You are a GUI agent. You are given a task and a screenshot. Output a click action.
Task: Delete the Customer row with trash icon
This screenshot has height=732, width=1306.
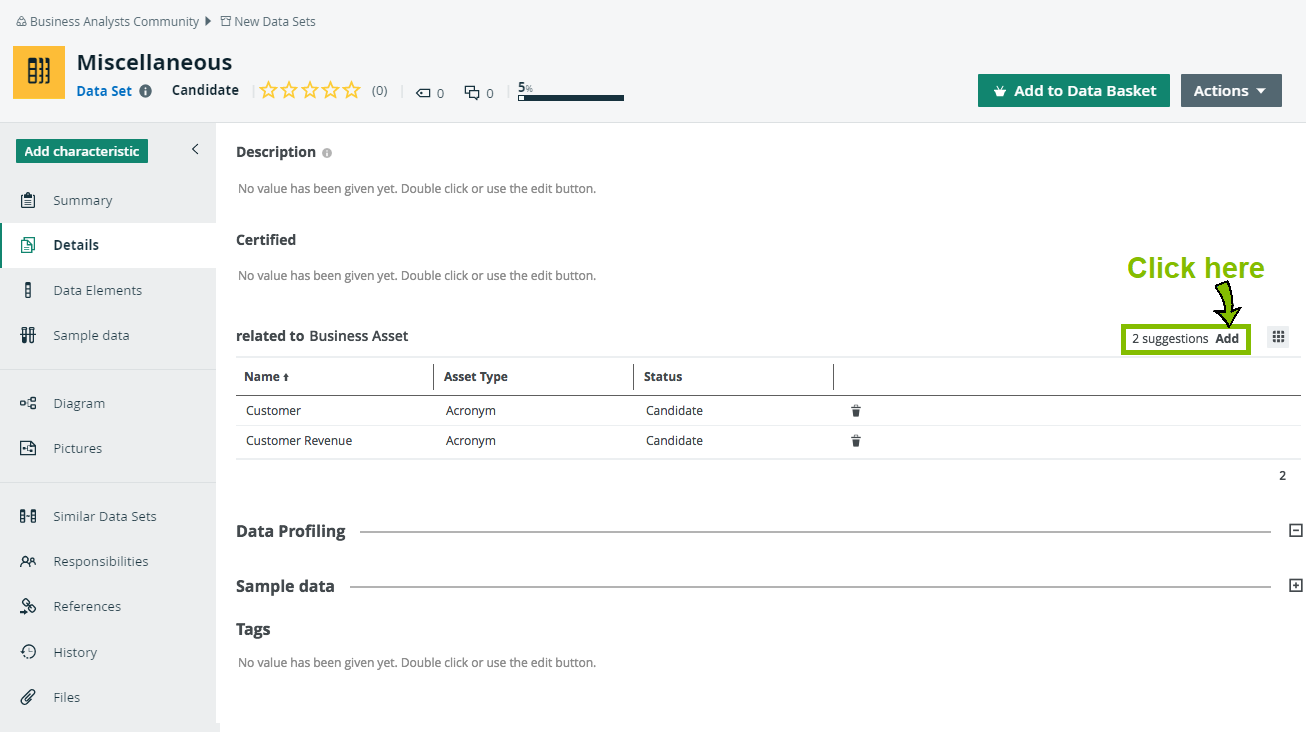click(856, 411)
